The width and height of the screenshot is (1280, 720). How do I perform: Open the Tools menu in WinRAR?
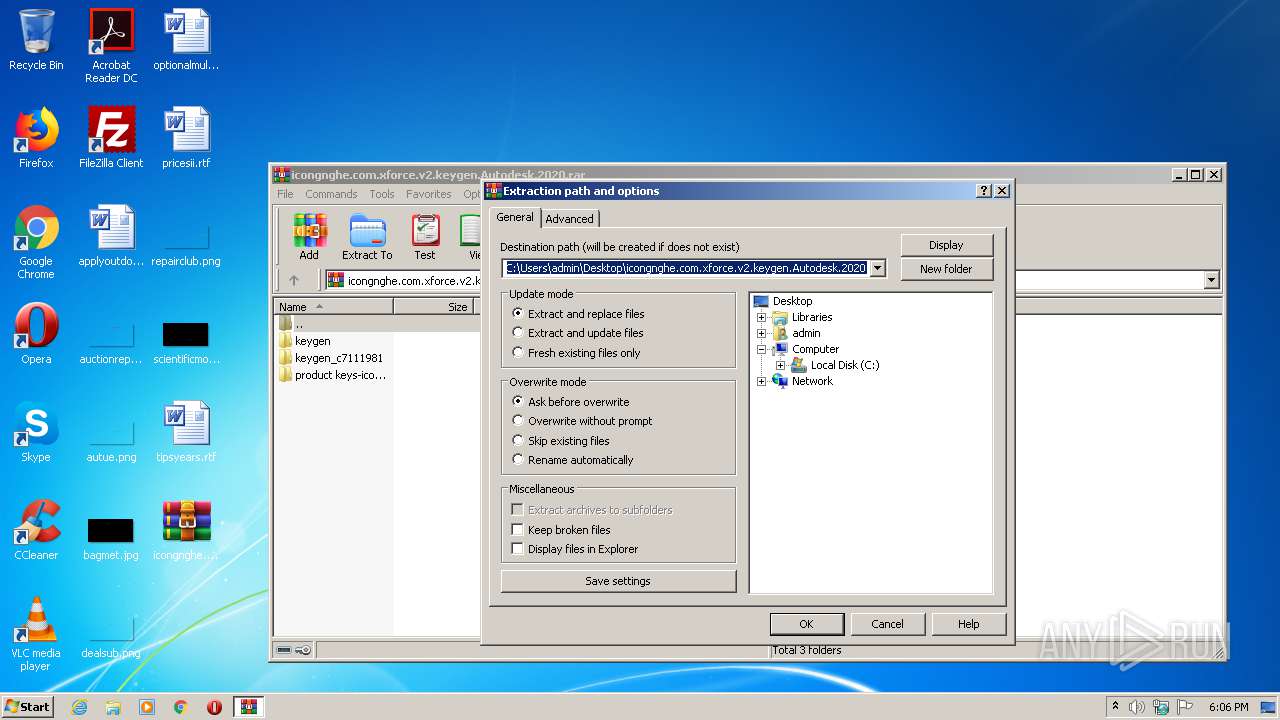click(382, 194)
